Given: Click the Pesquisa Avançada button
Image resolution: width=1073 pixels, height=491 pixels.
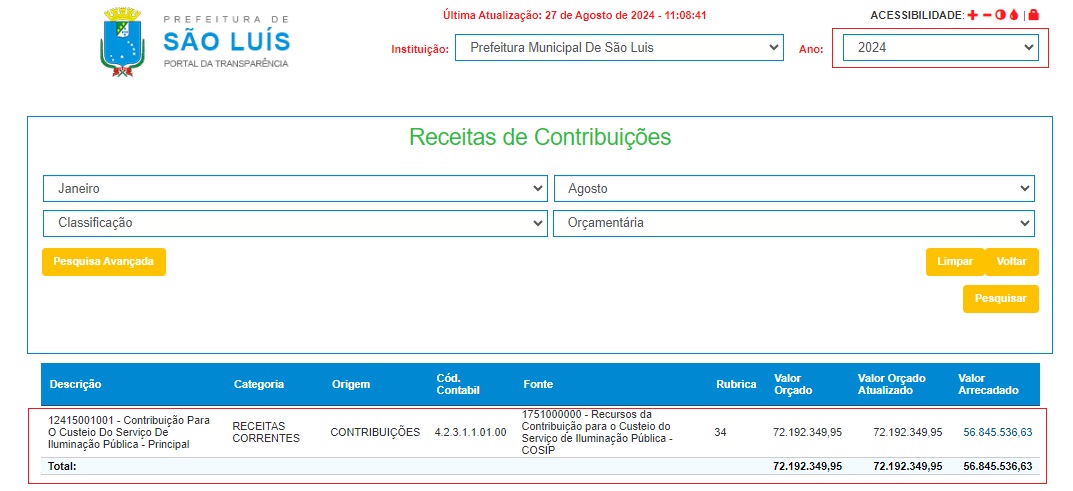Looking at the screenshot, I should [x=104, y=261].
